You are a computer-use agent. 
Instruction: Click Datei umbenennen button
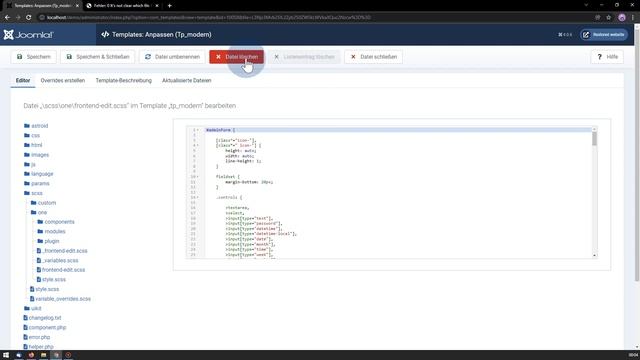tap(172, 57)
